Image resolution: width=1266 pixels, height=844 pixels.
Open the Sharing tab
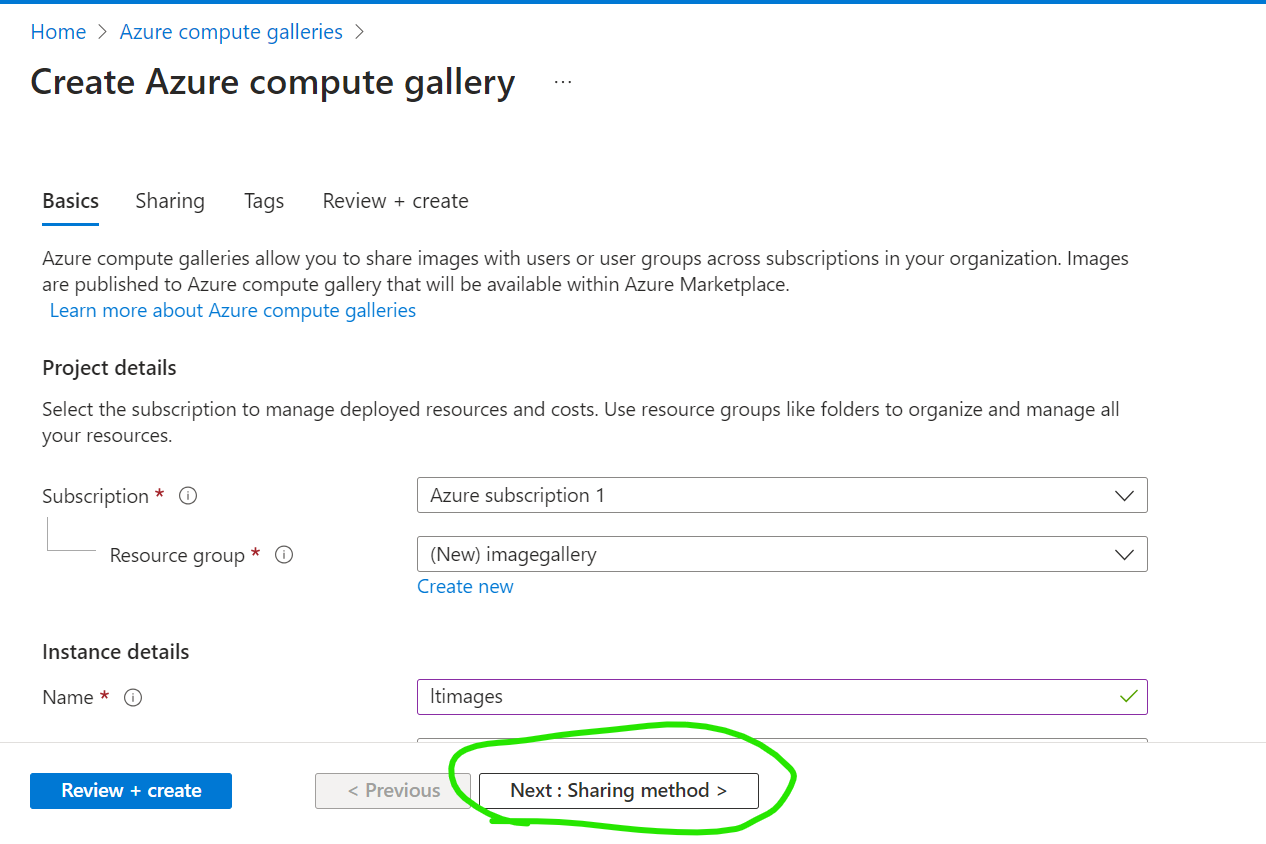170,201
